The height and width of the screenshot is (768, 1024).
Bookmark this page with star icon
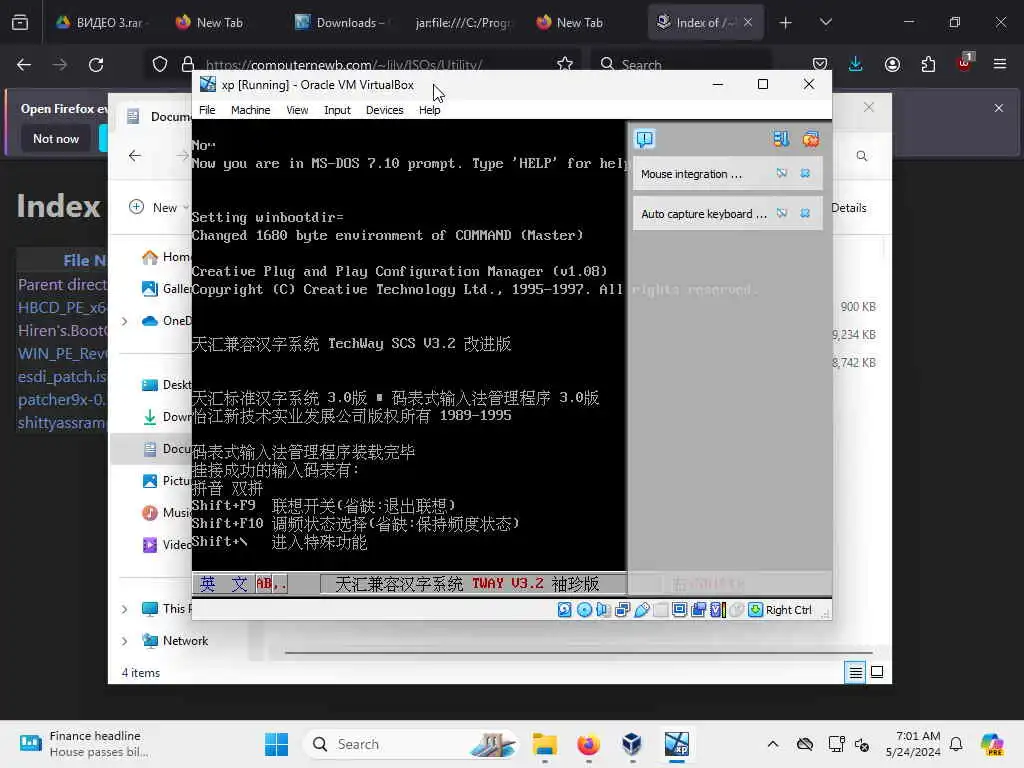565,63
